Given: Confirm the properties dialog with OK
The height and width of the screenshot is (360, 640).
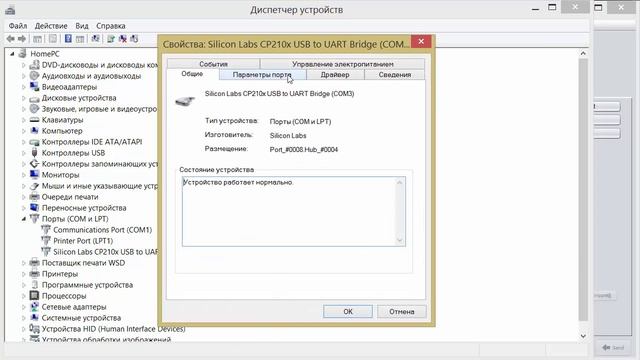Looking at the screenshot, I should [348, 311].
